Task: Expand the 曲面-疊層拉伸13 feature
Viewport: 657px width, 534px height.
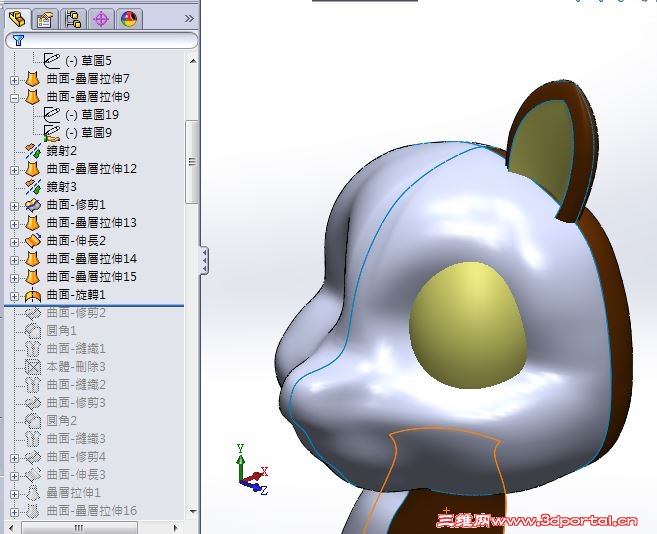Action: pyautogui.click(x=14, y=224)
